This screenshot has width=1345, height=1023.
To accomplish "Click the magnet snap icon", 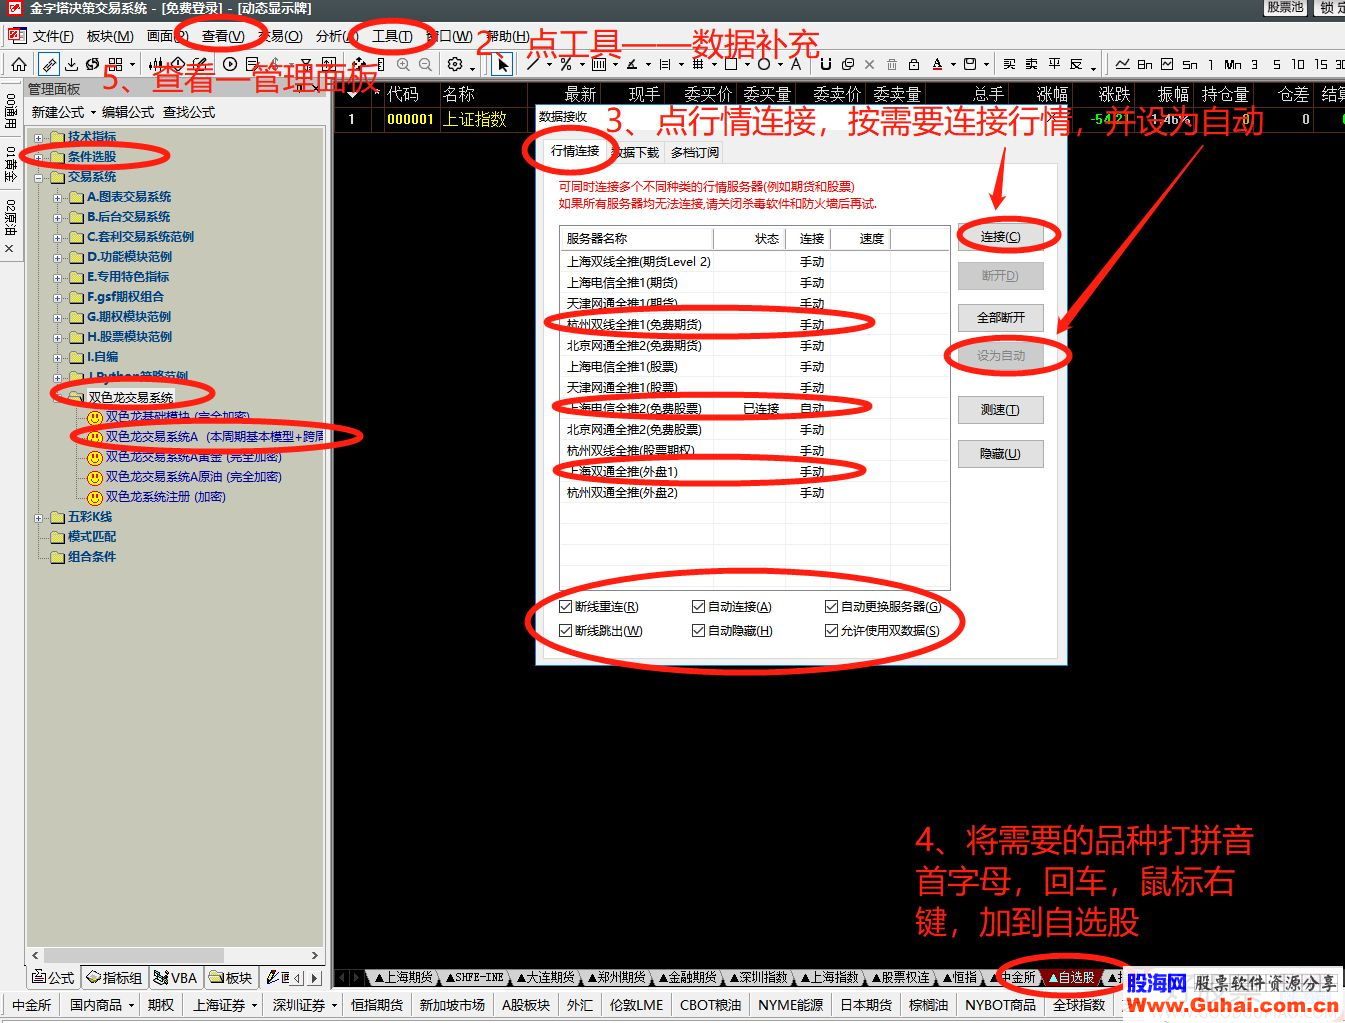I will [x=825, y=64].
